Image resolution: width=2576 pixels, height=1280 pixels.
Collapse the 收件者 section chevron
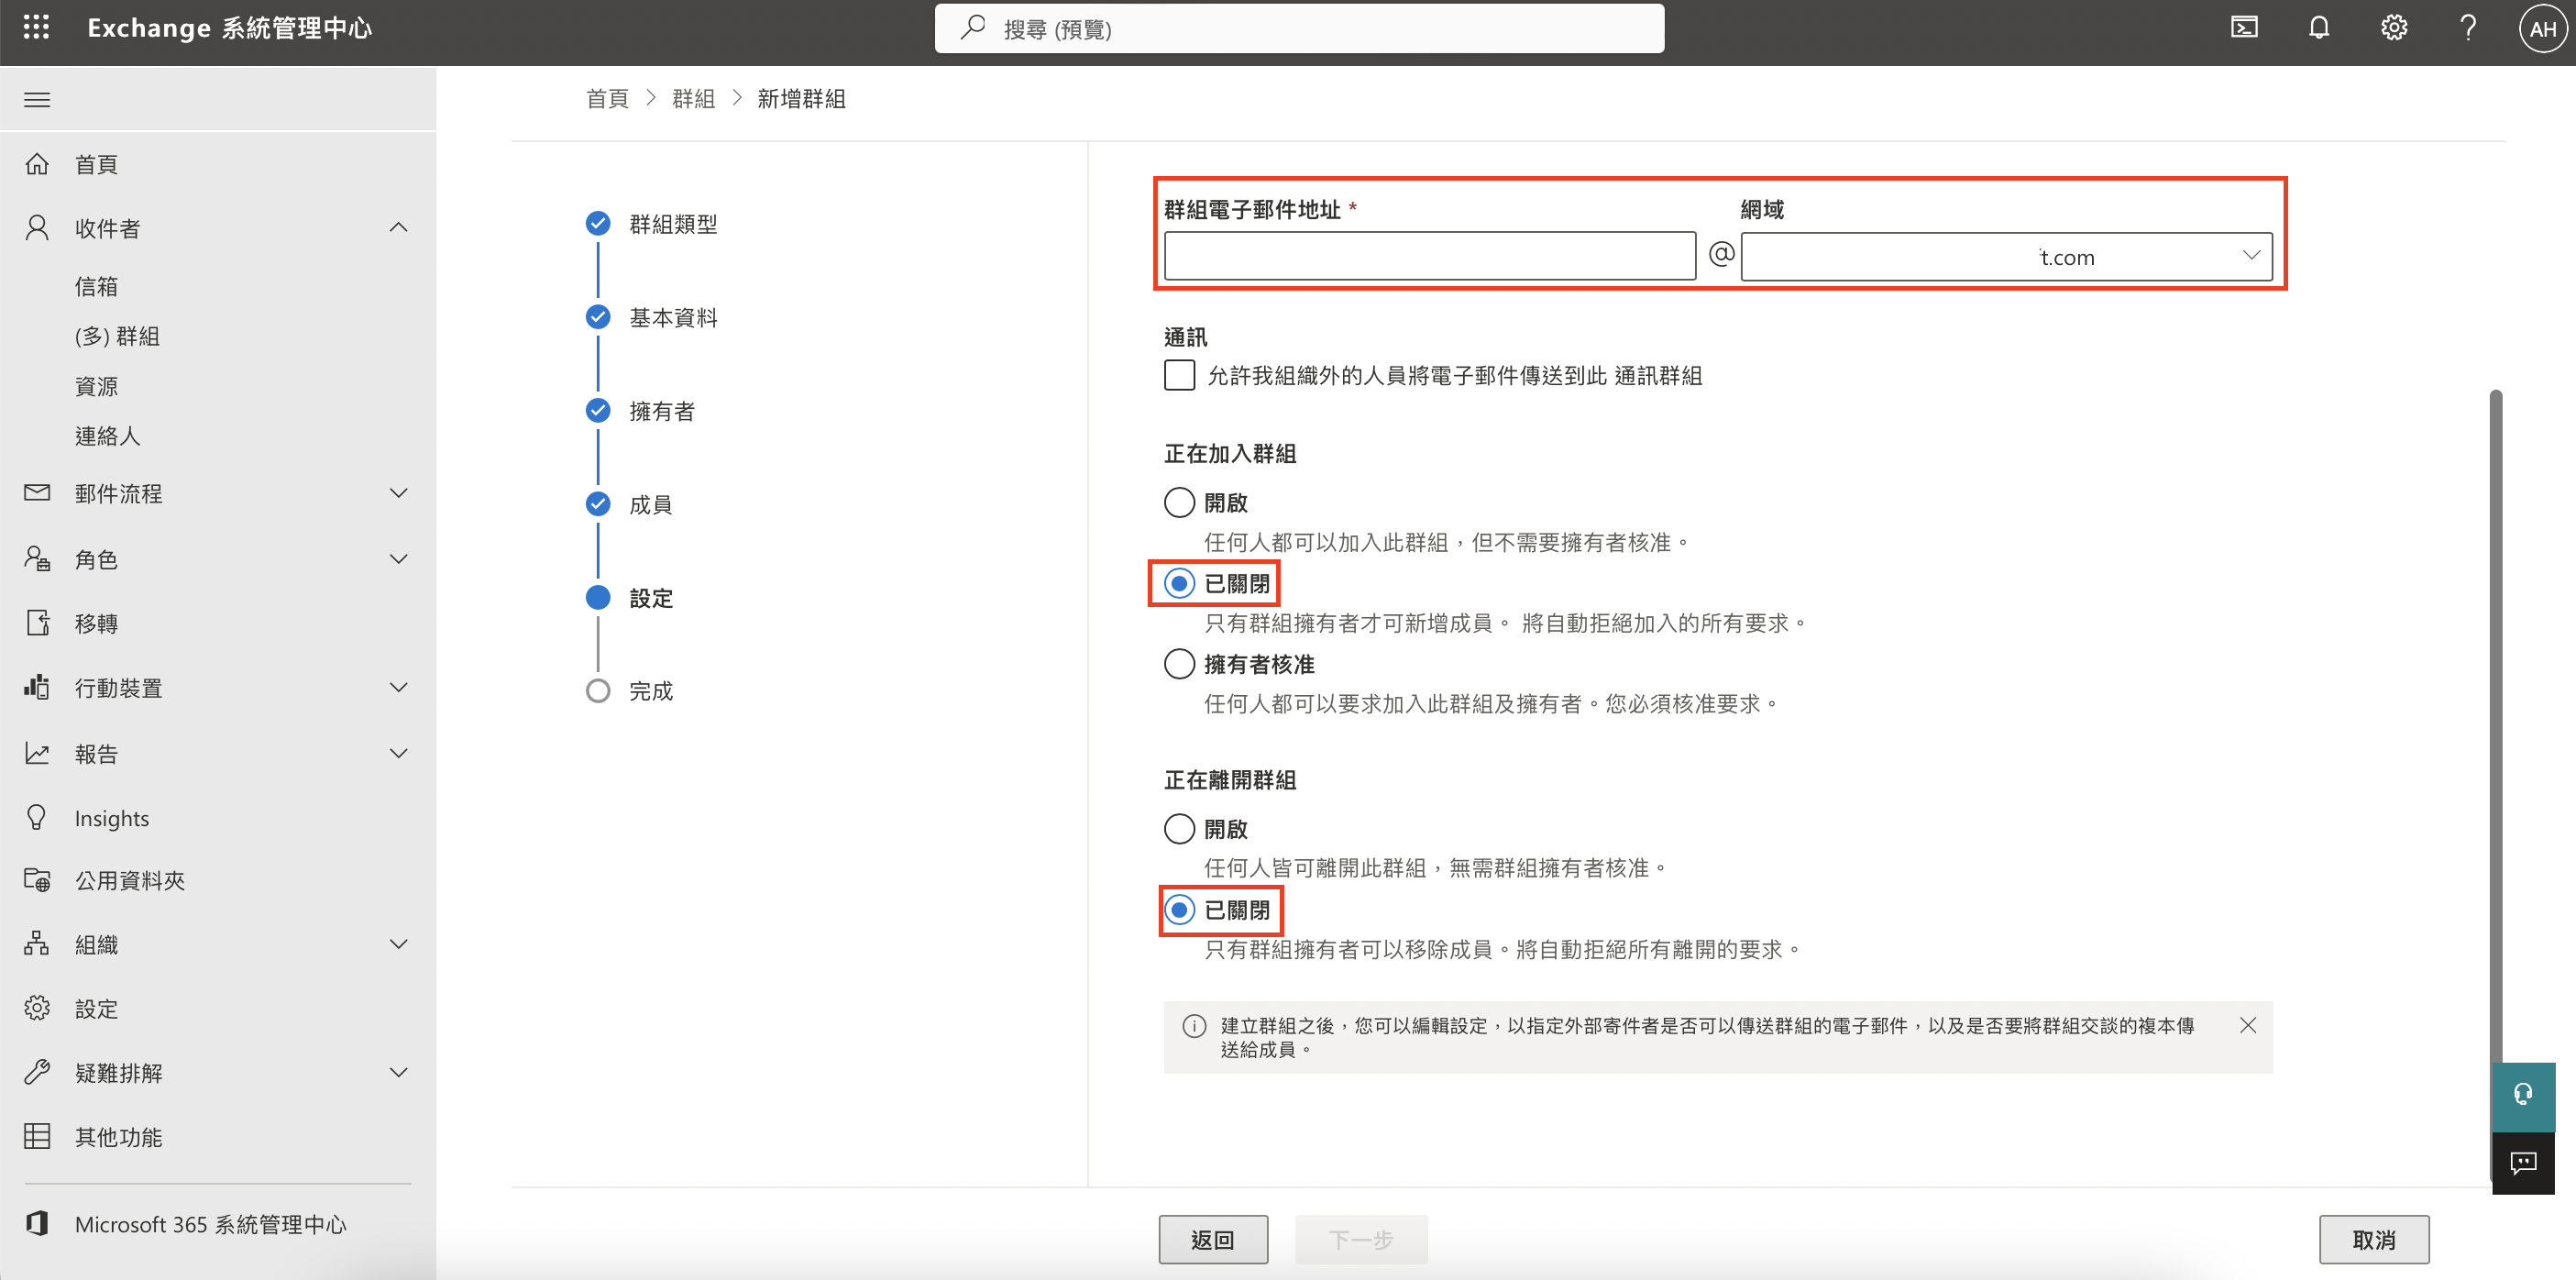(x=398, y=228)
